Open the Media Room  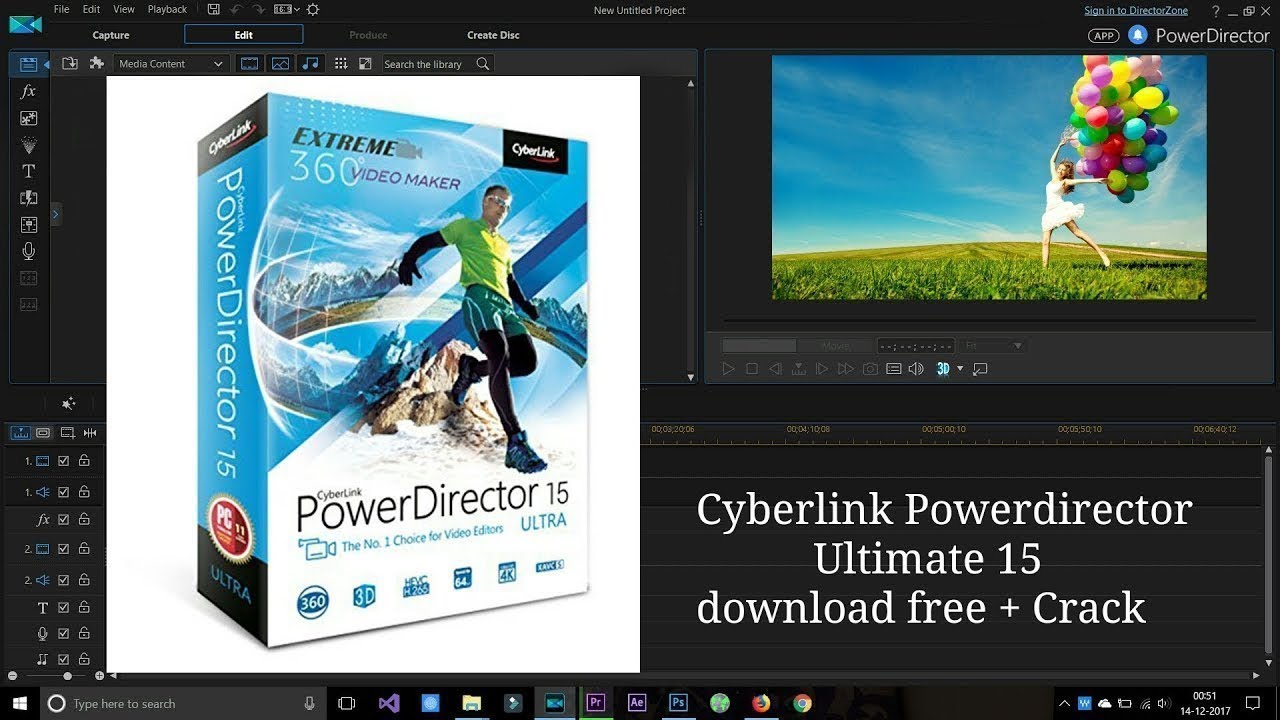coord(29,64)
